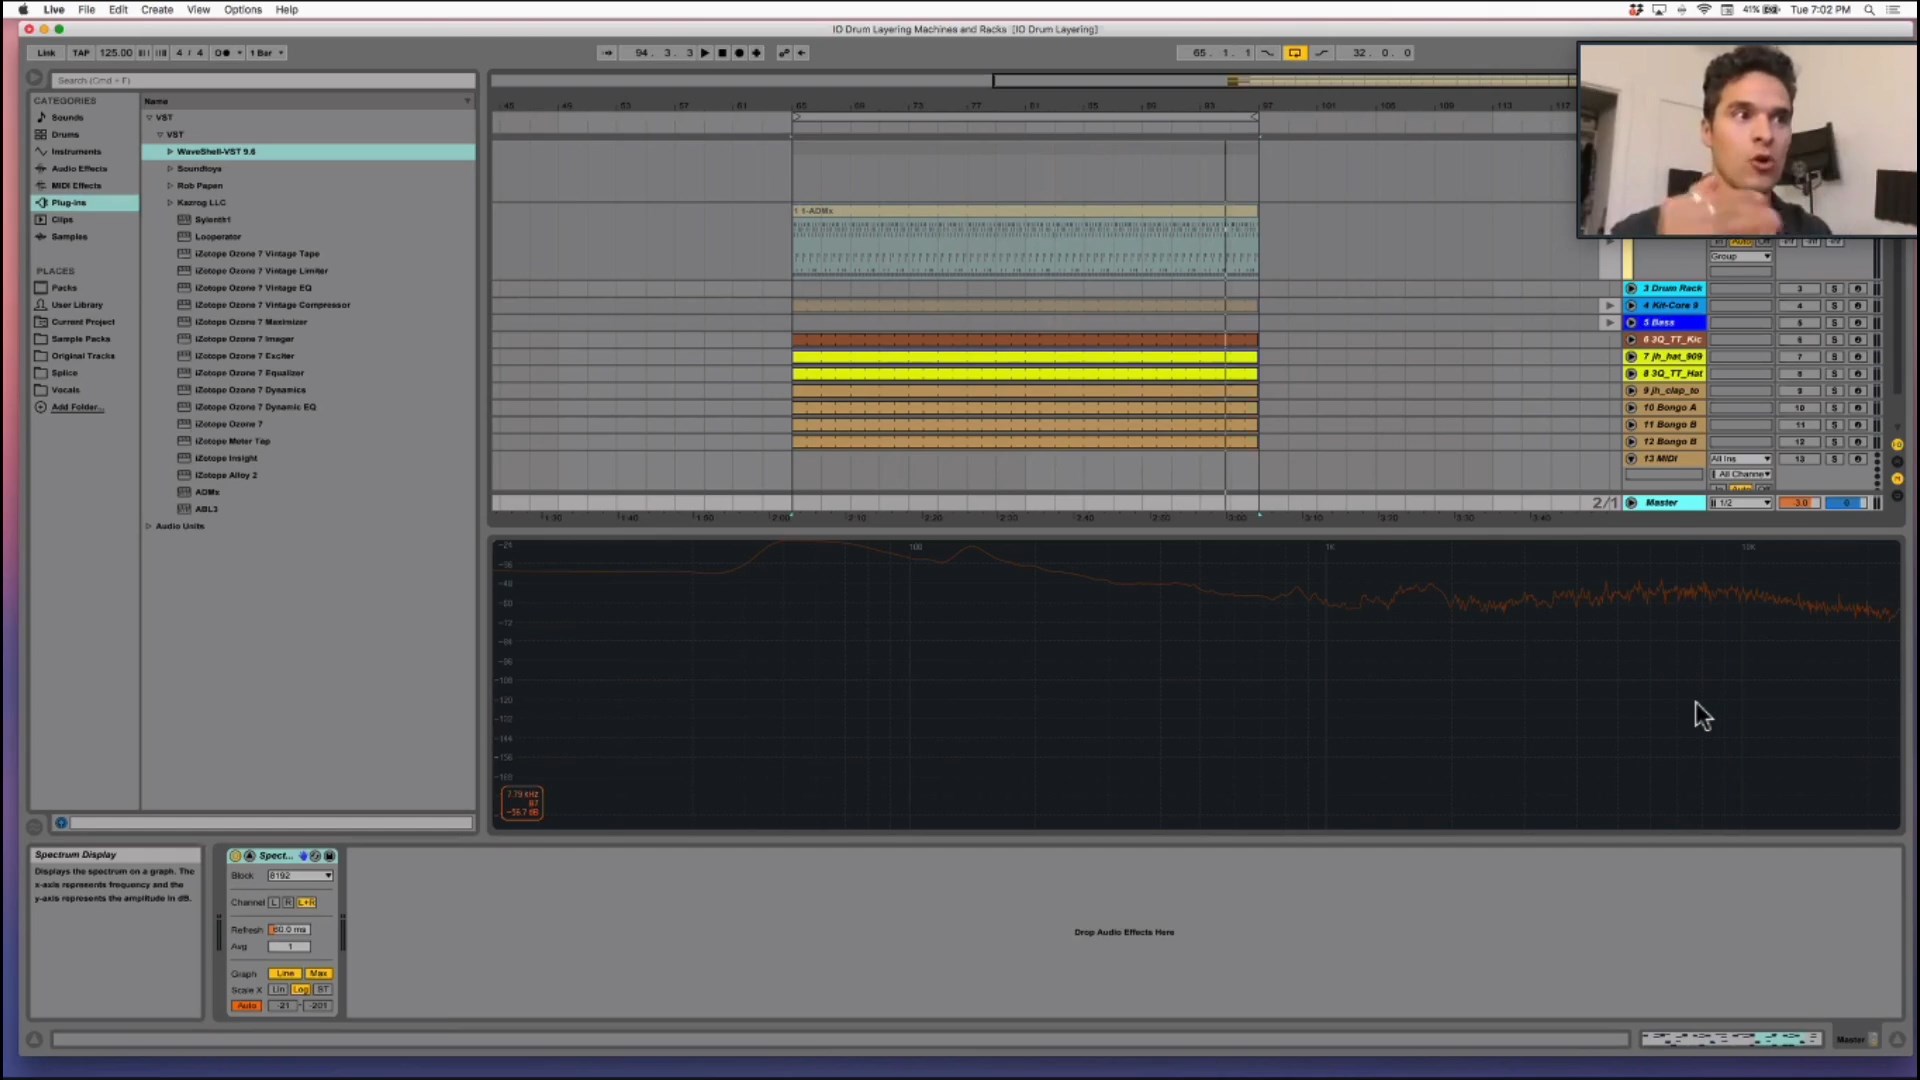
Task: Open macOS Spotlight search icon
Action: 1869,10
